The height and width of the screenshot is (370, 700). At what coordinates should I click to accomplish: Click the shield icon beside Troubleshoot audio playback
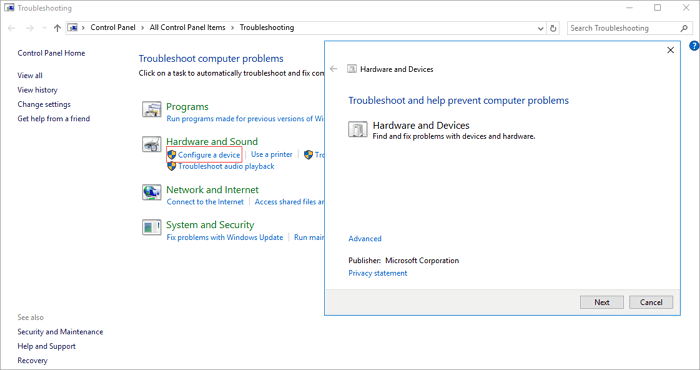coord(172,166)
